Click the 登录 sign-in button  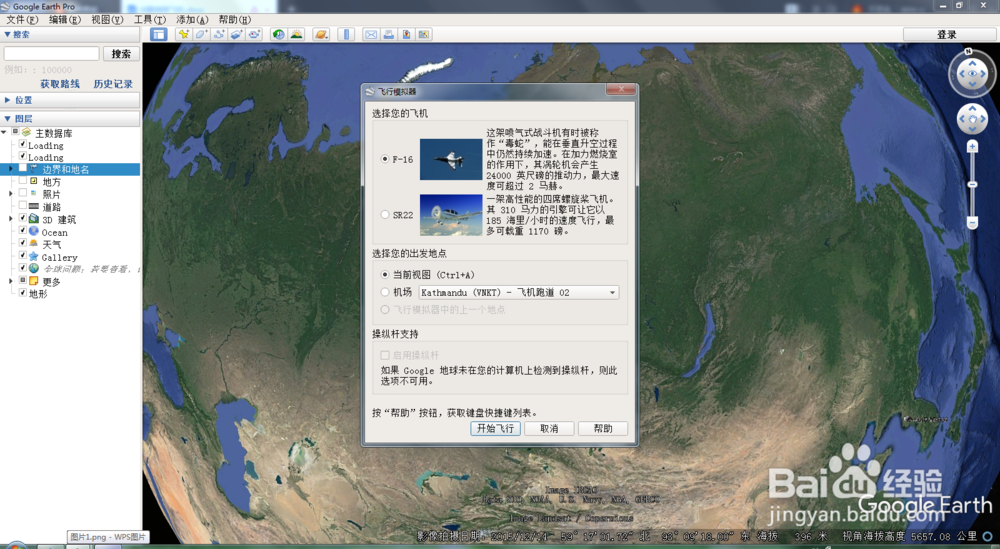[x=946, y=34]
